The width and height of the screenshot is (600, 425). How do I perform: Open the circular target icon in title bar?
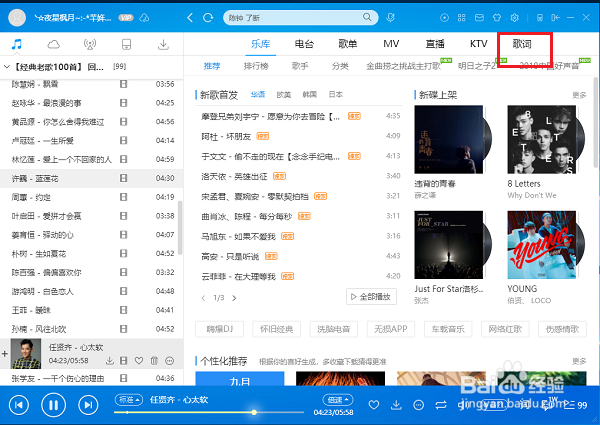click(444, 18)
